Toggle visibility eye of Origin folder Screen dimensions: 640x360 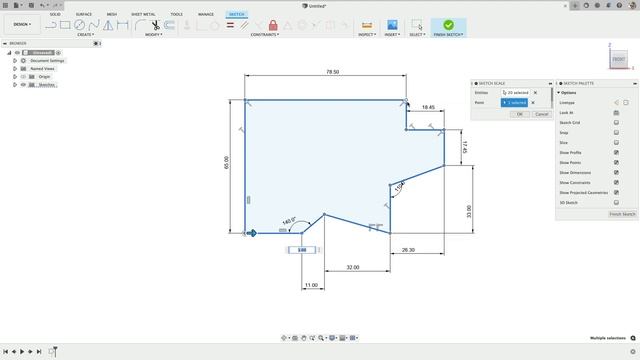click(23, 76)
